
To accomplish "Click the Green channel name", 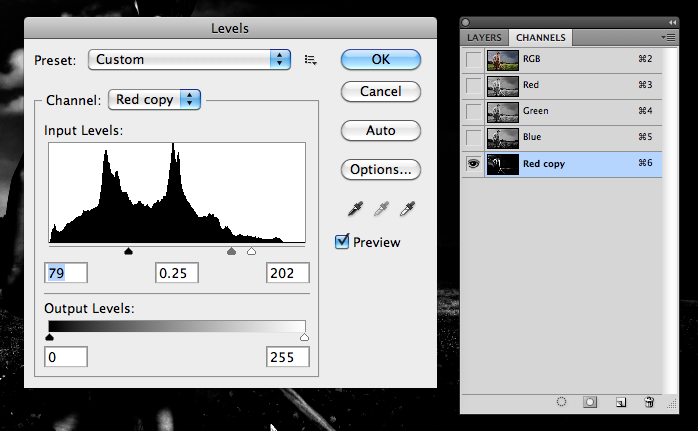I will pos(536,111).
